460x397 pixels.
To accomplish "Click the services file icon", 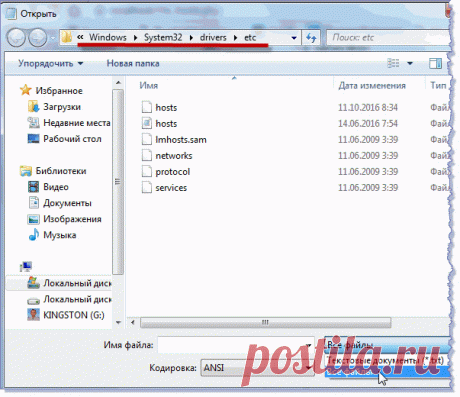I will tap(147, 187).
